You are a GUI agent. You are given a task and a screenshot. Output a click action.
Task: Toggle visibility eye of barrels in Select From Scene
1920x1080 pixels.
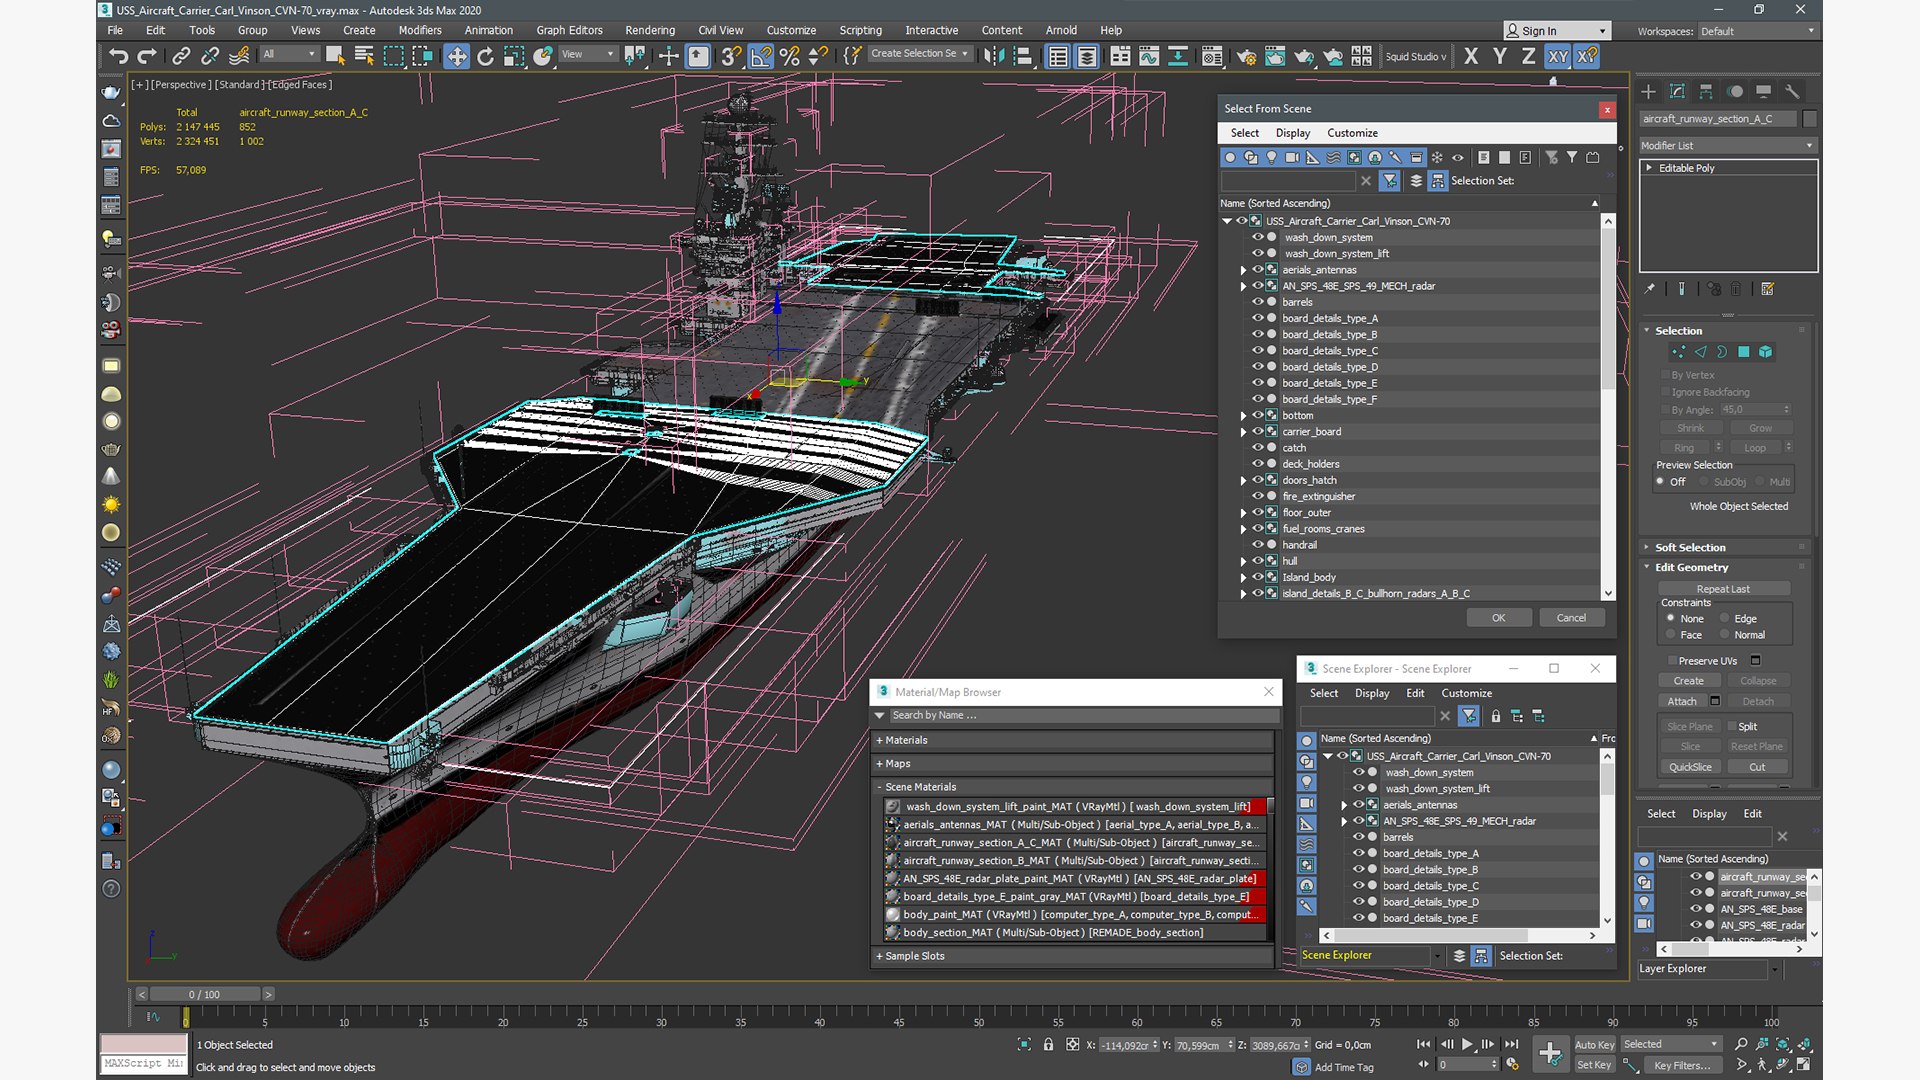pyautogui.click(x=1258, y=302)
